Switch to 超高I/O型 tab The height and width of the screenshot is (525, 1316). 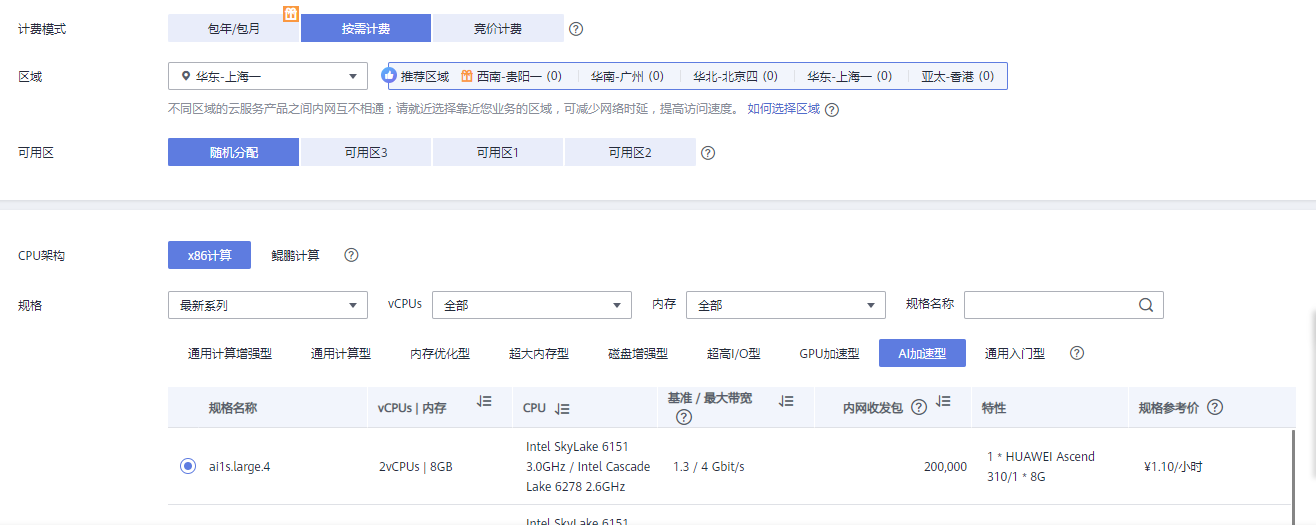(x=734, y=353)
